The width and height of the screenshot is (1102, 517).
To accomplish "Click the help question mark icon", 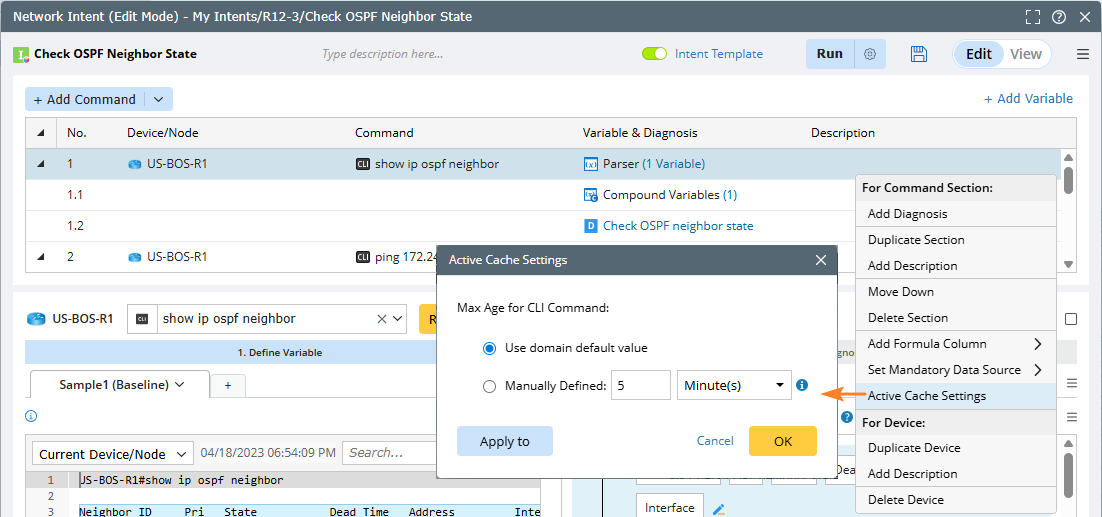I will pos(1059,17).
